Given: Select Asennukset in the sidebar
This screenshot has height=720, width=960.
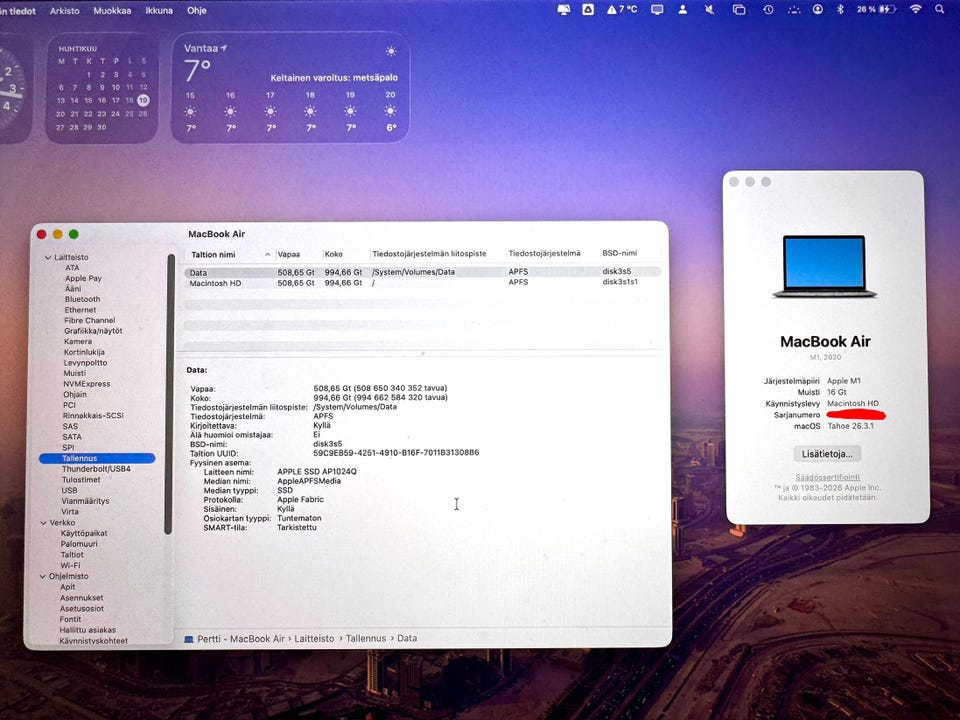Looking at the screenshot, I should [x=81, y=598].
